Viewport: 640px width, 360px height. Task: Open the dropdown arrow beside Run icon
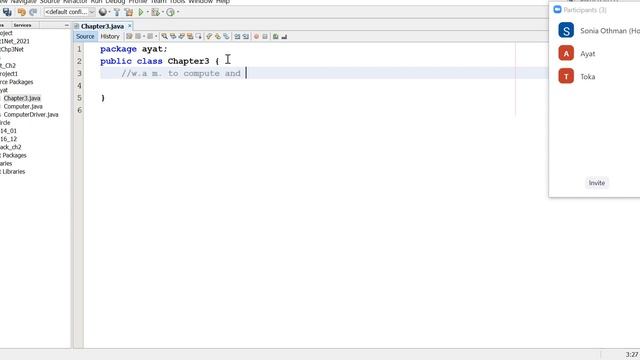(148, 12)
